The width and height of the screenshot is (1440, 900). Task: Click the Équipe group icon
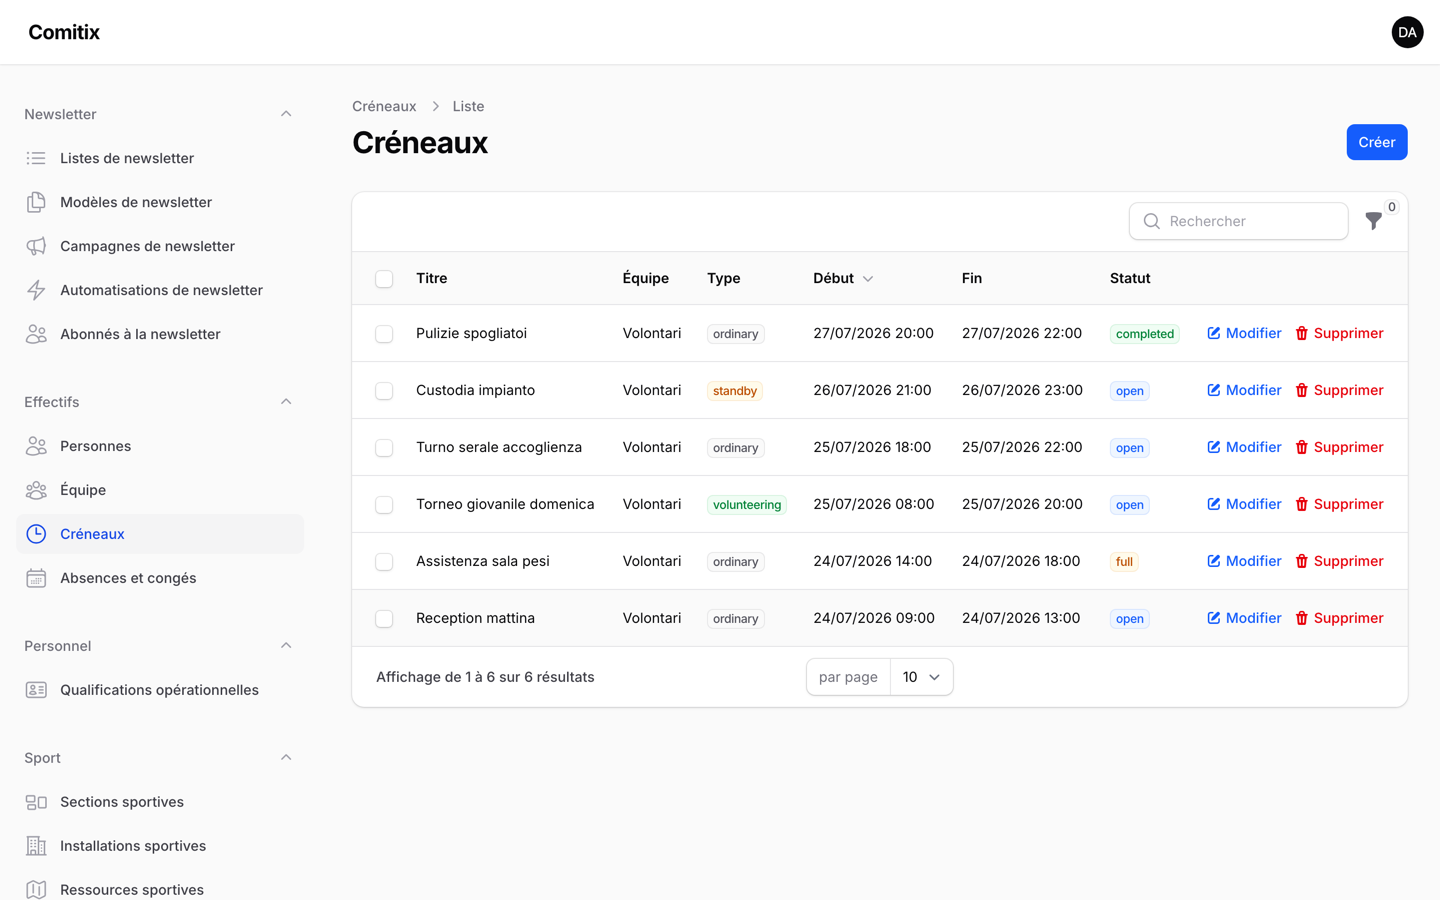tap(36, 490)
